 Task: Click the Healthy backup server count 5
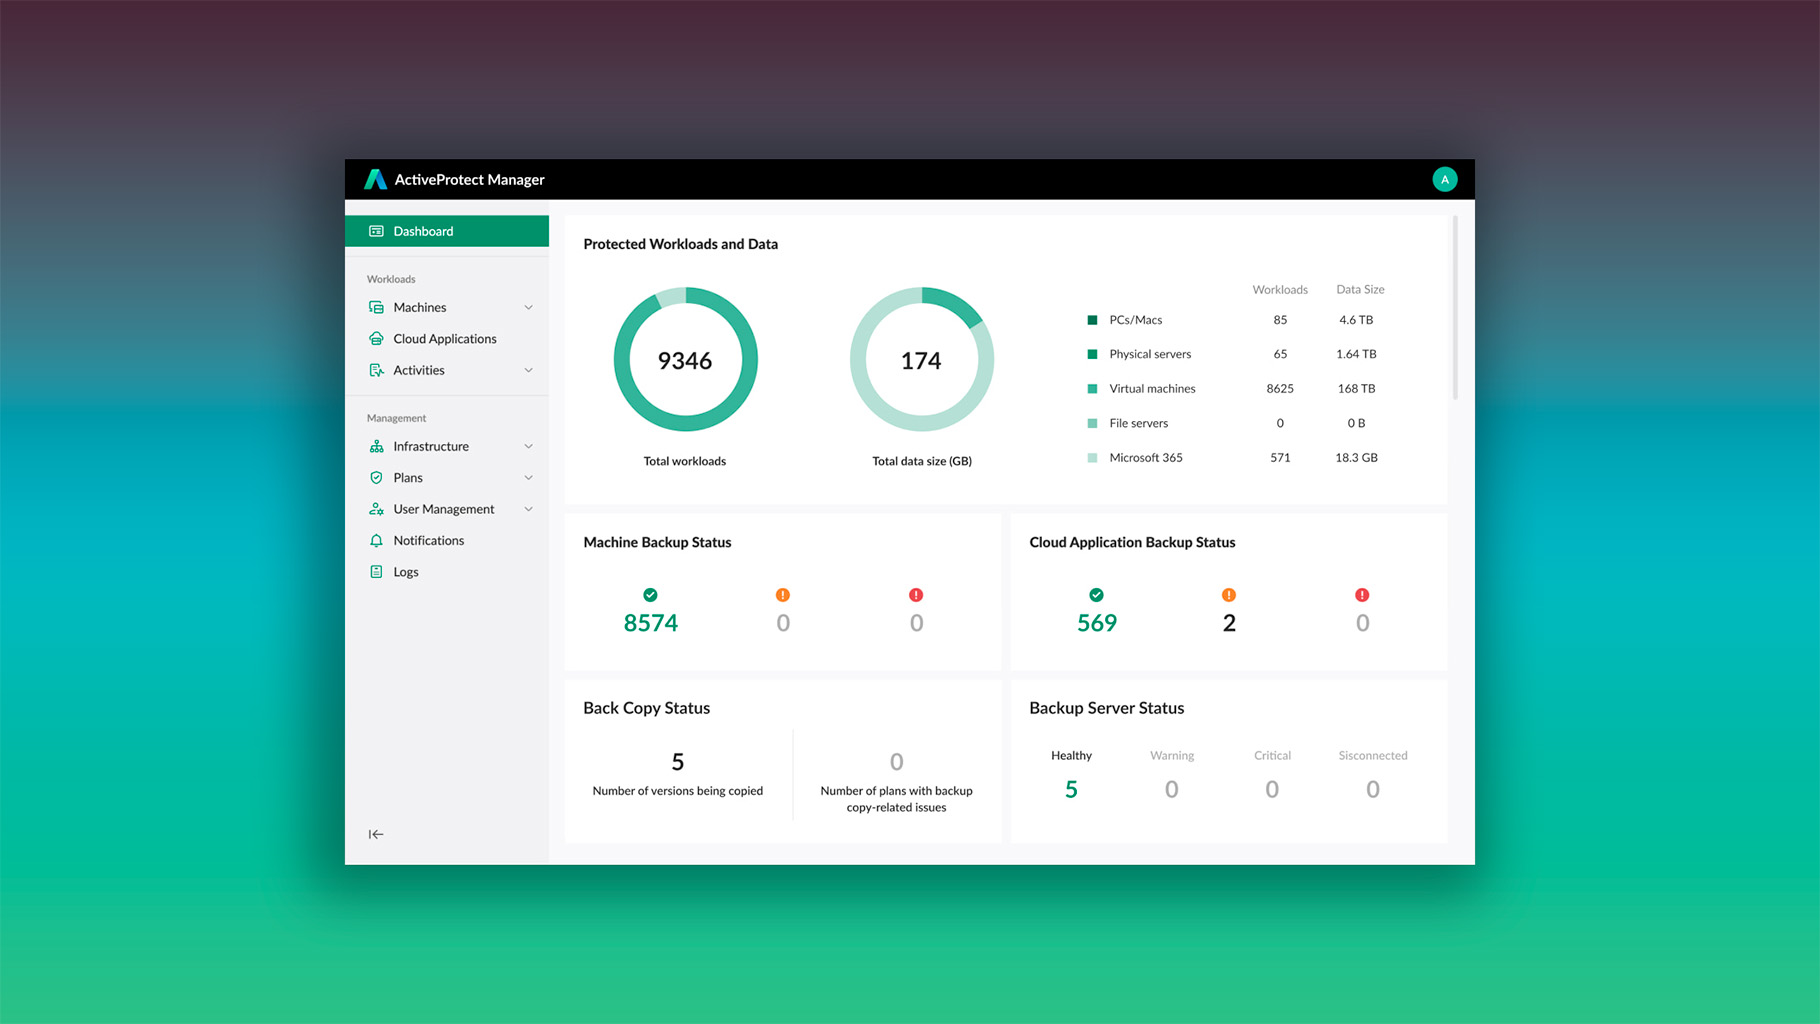tap(1071, 789)
